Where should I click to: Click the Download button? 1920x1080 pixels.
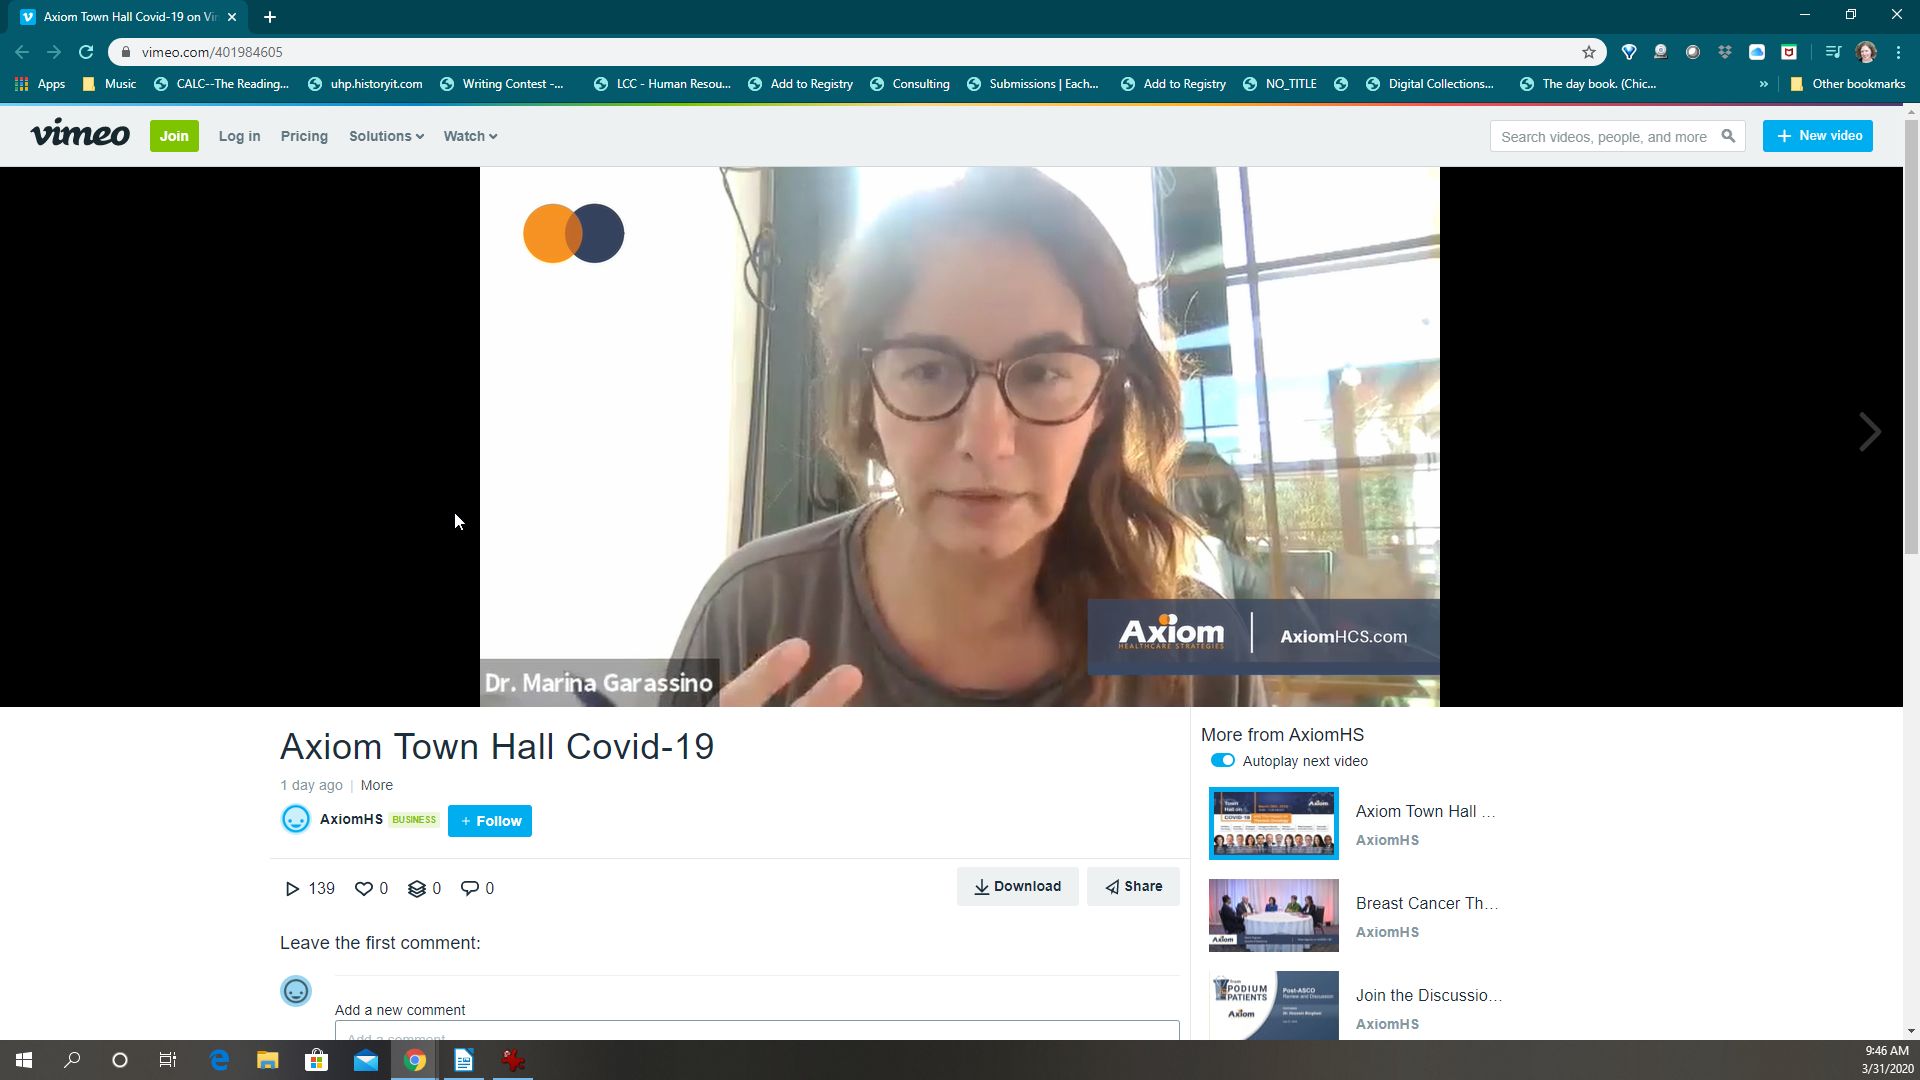point(1017,886)
